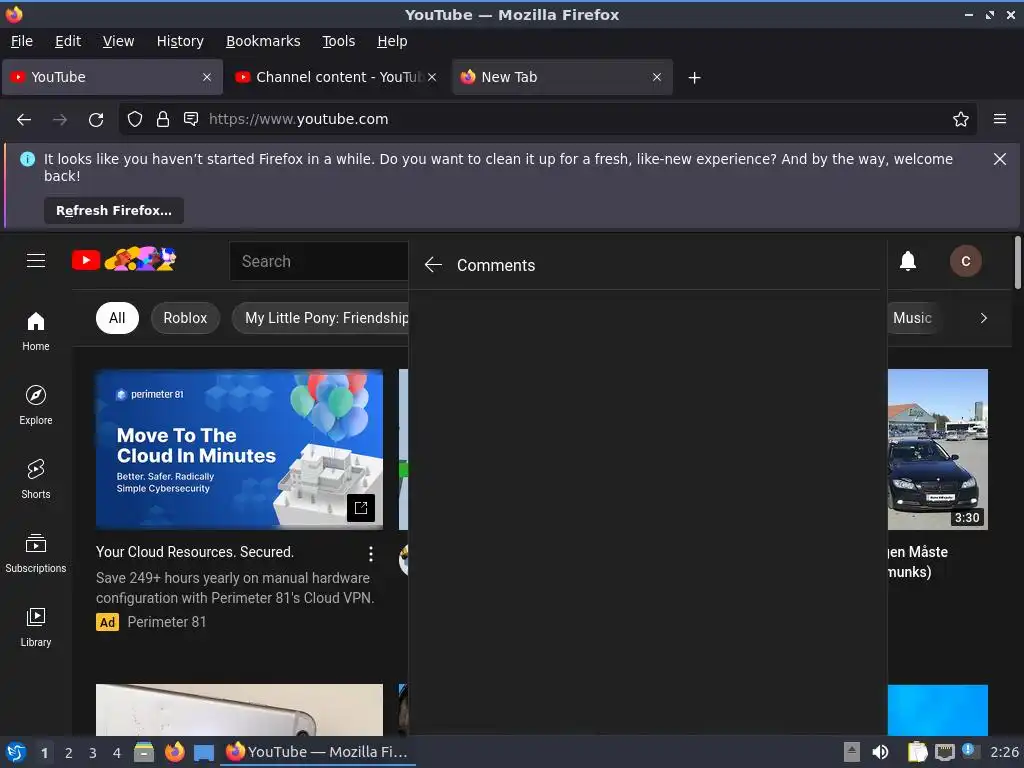Open Firefox application menu
Viewport: 1024px width, 768px height.
[1000, 119]
